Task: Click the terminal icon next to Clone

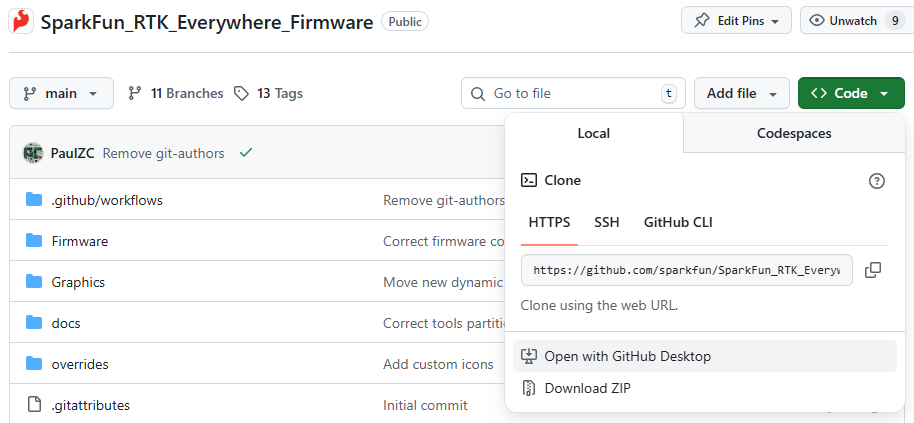Action: tap(529, 180)
